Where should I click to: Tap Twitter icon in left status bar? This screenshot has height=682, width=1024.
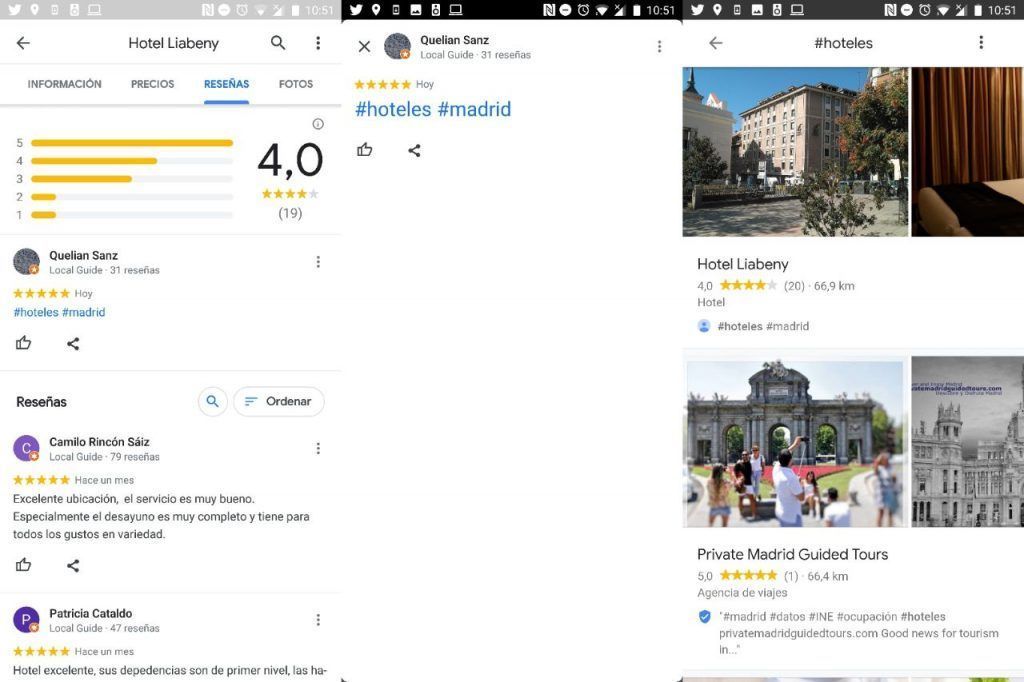pos(14,10)
